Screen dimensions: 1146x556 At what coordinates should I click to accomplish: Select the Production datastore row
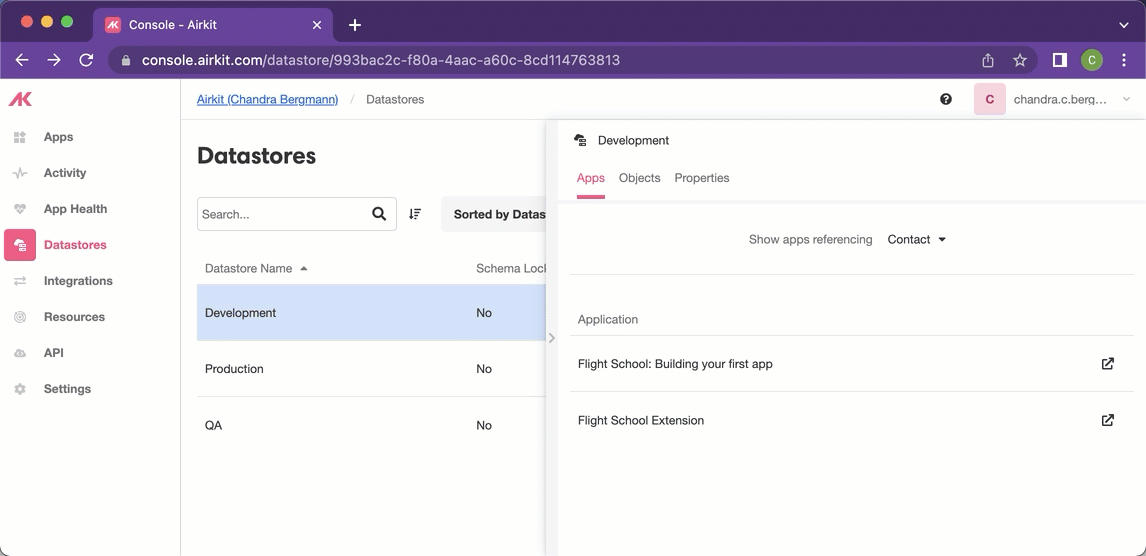click(x=371, y=369)
